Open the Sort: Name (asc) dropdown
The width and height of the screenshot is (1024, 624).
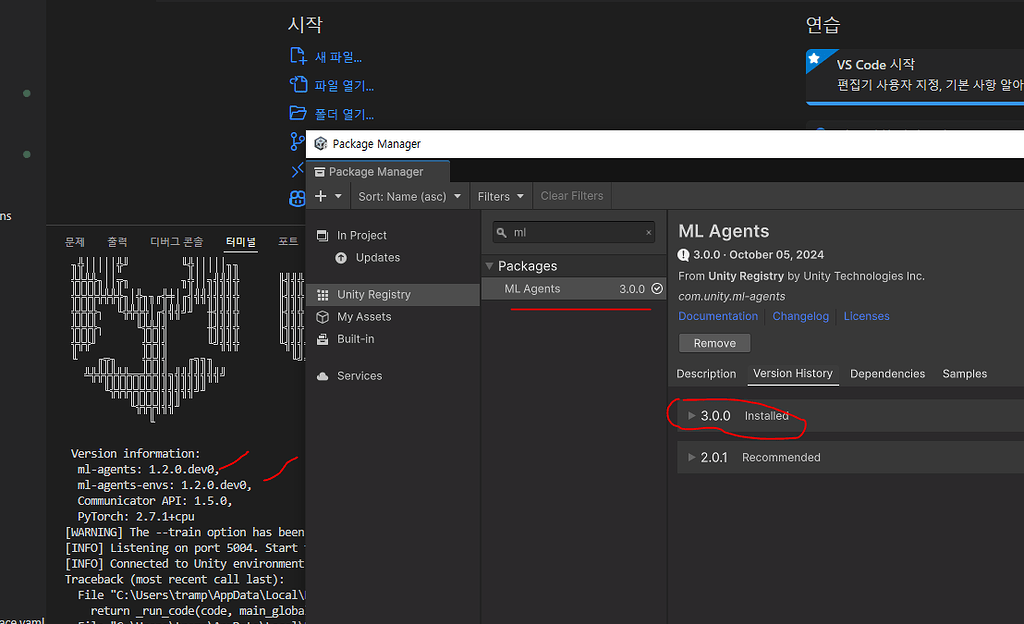[410, 196]
